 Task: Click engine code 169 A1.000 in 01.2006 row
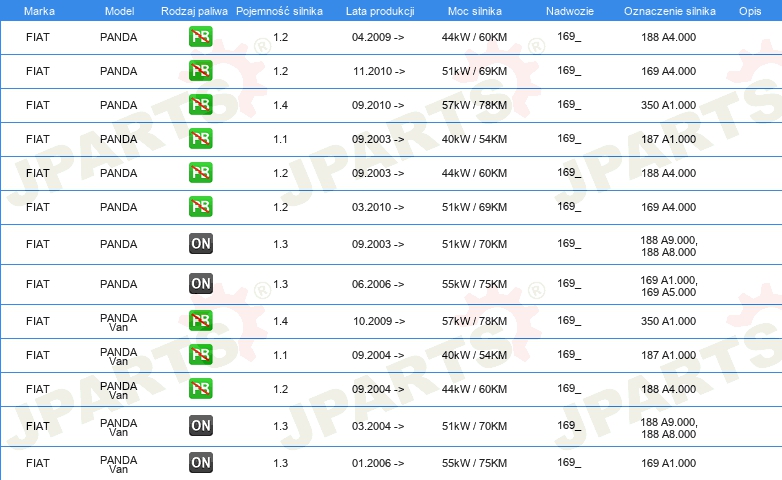[x=668, y=463]
